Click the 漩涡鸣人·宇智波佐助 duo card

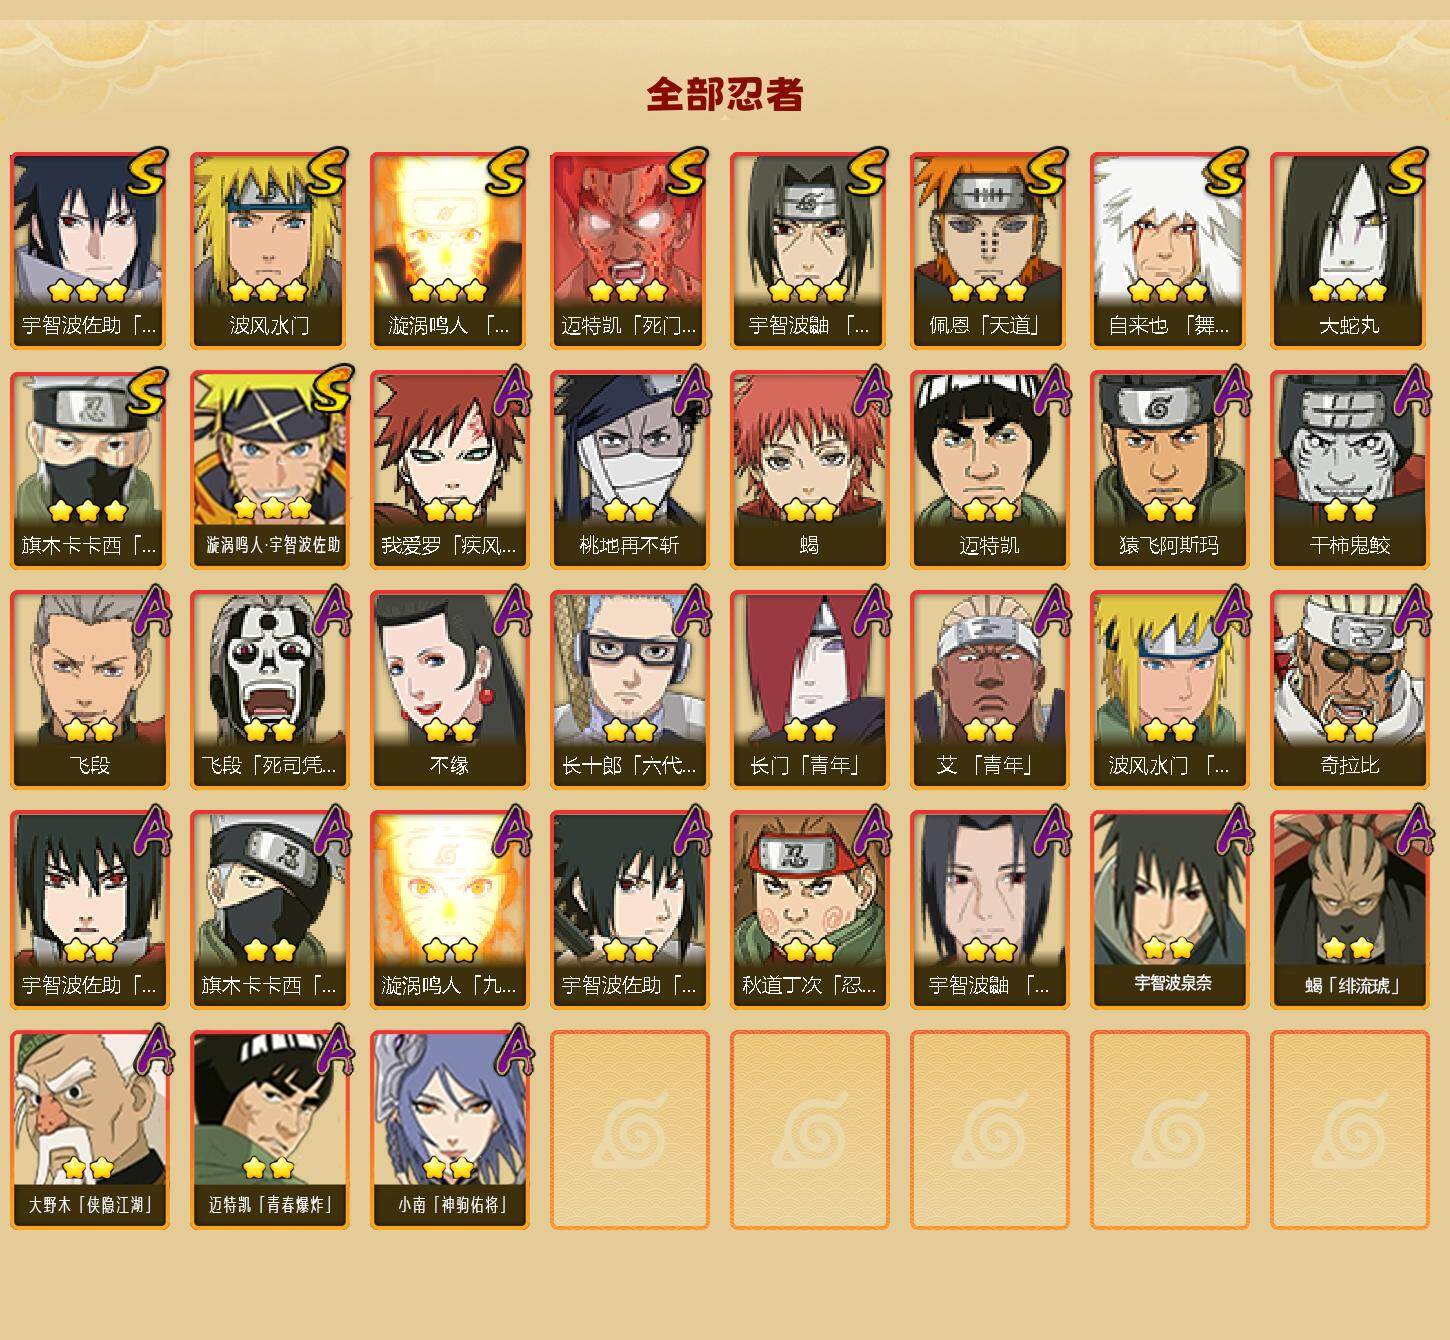pos(269,470)
